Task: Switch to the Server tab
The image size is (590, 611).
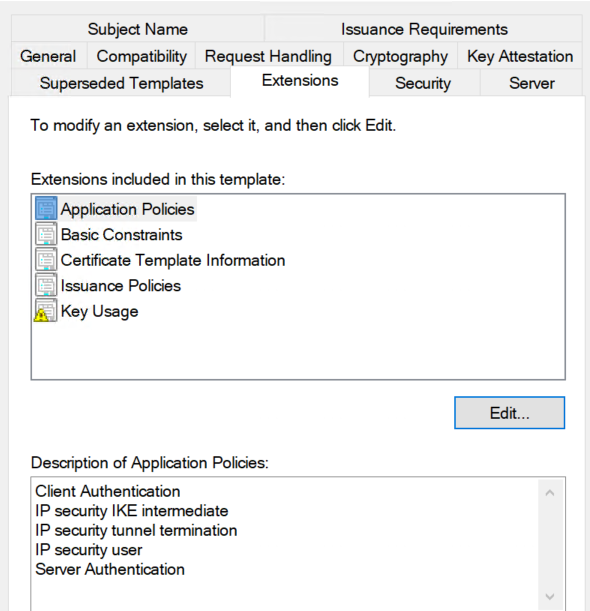Action: (532, 83)
